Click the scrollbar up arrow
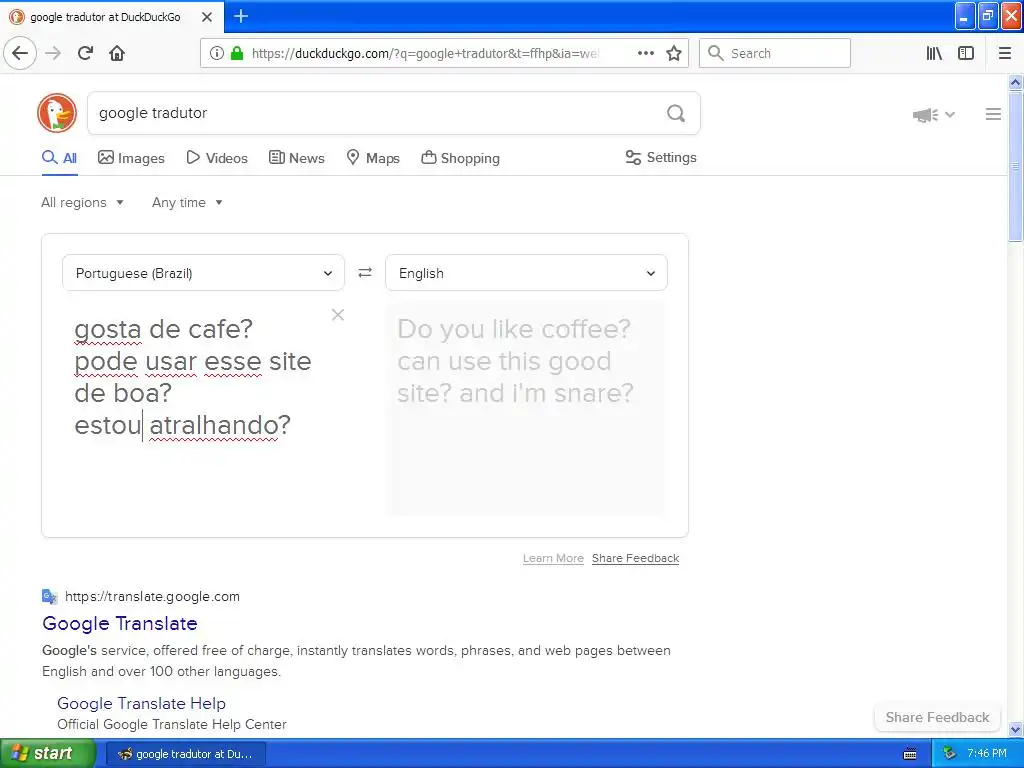The height and width of the screenshot is (768, 1024). 1015,82
